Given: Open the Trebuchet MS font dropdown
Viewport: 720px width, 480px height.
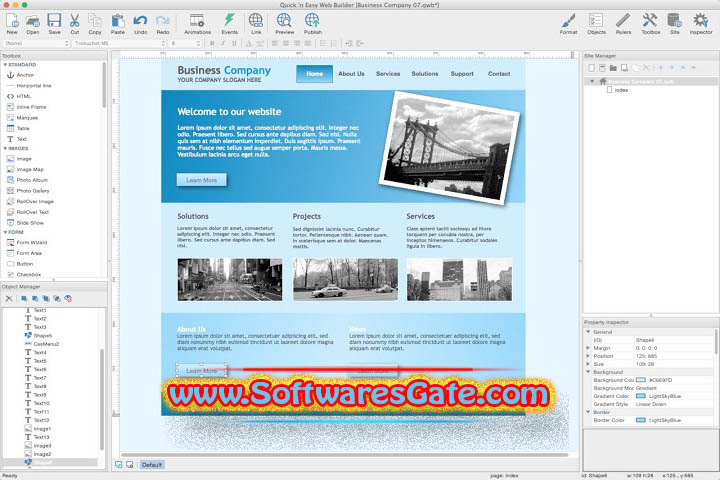Looking at the screenshot, I should [119, 43].
